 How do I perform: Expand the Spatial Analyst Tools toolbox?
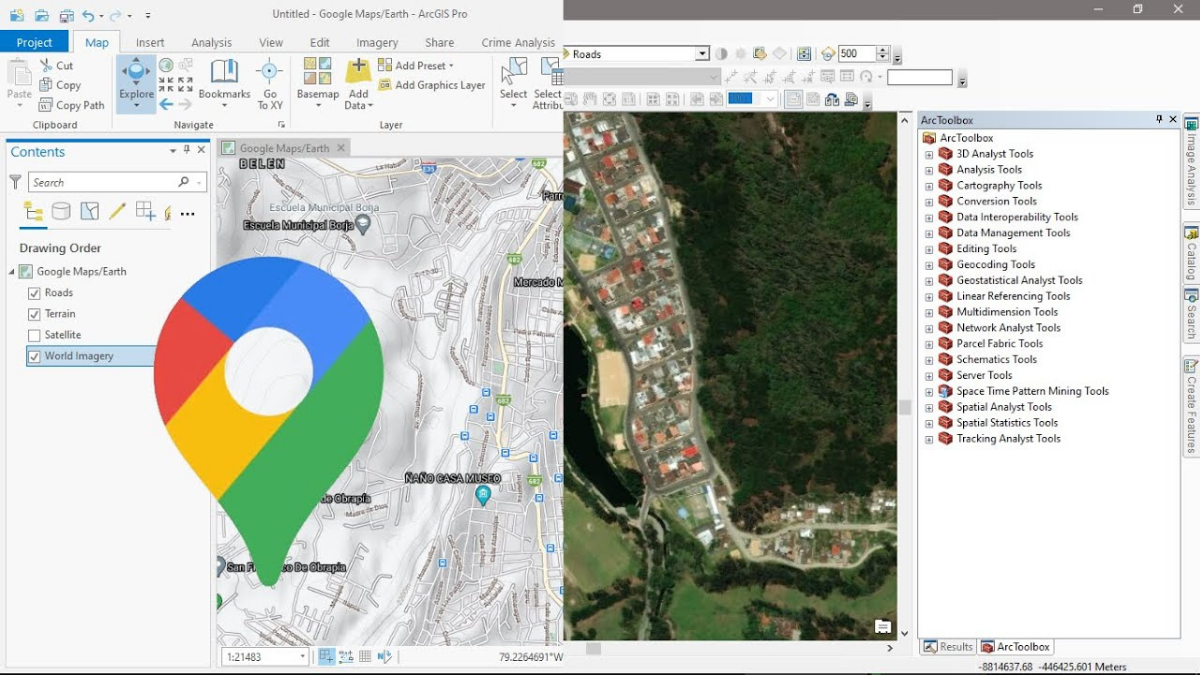point(929,408)
